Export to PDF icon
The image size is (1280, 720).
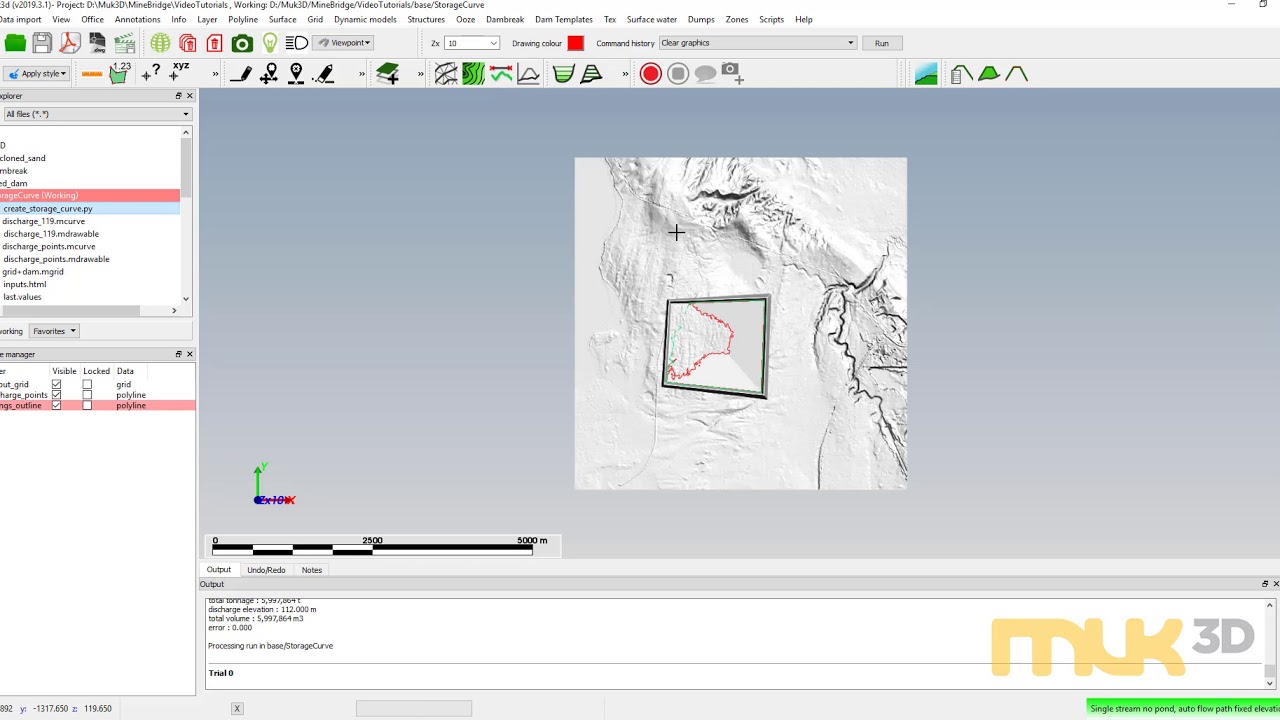(x=69, y=43)
